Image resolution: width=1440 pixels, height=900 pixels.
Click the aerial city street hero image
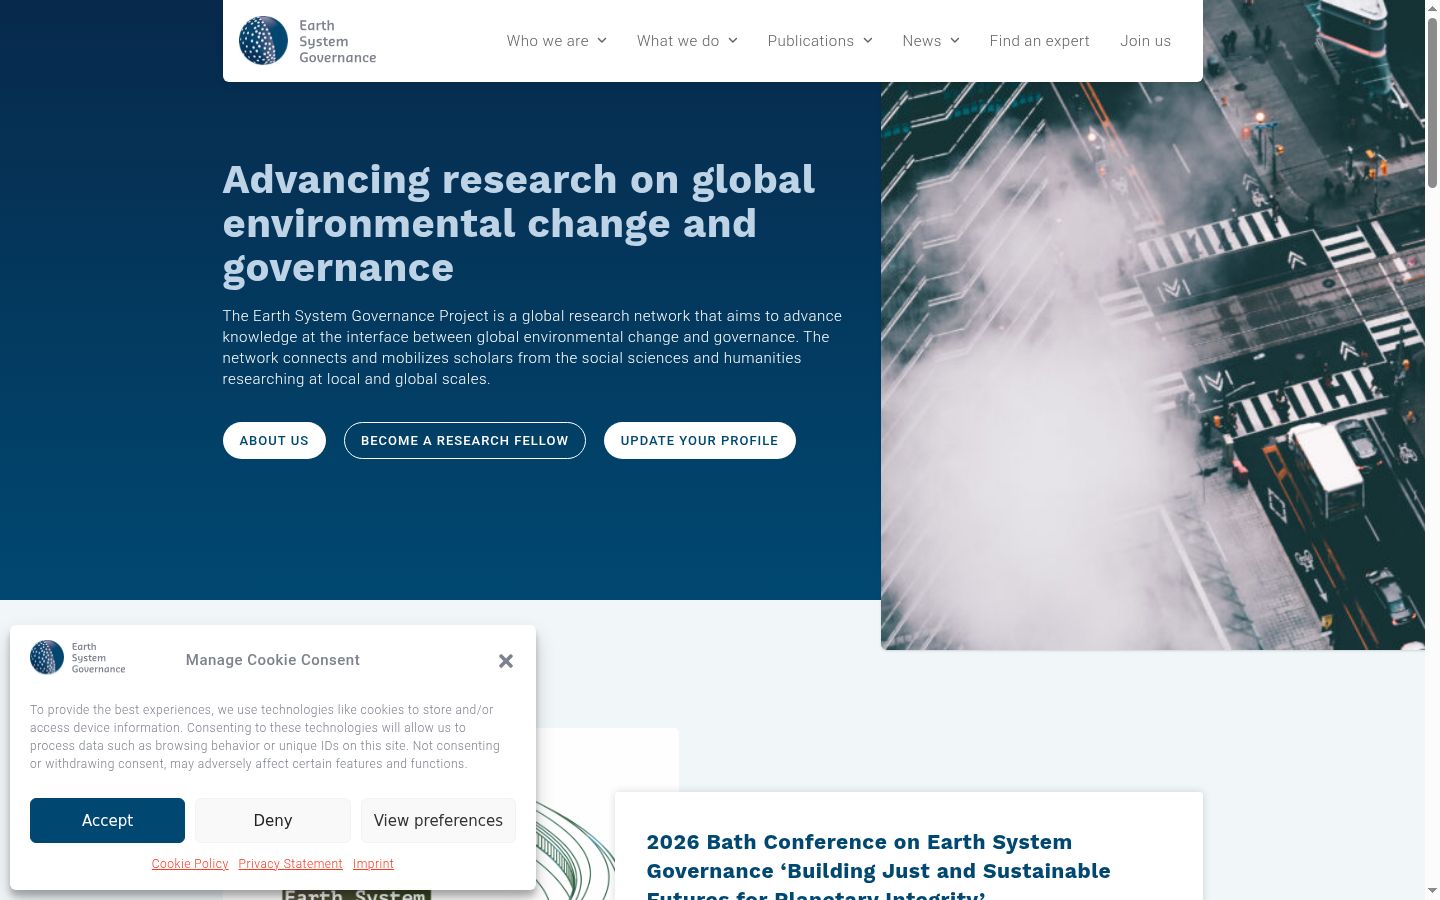tap(1152, 366)
